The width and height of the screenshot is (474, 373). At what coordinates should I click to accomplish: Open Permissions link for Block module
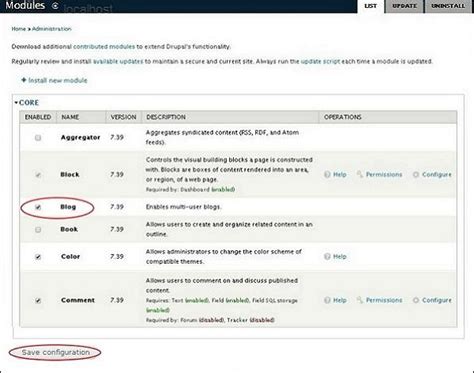pos(384,174)
